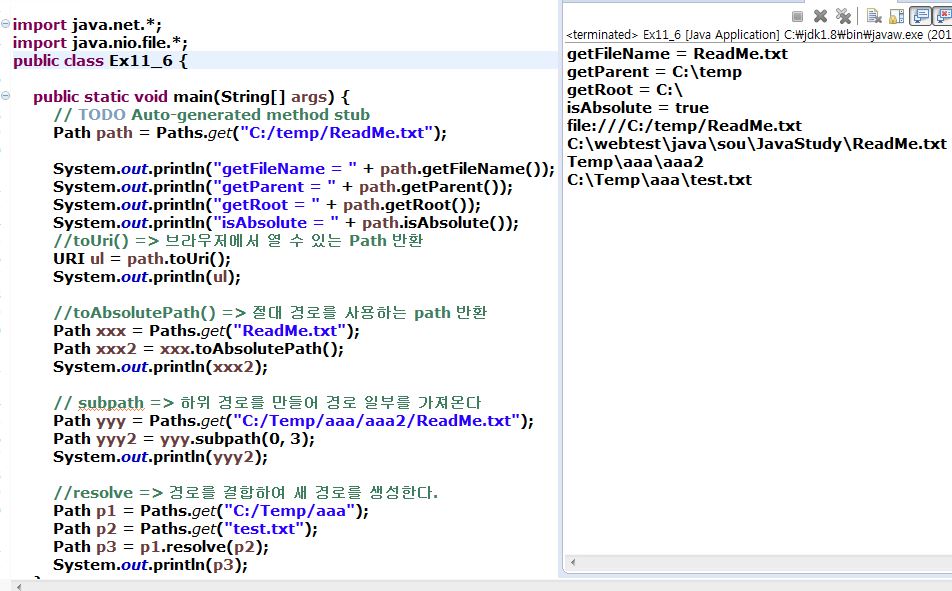Click the Clear Console icon
This screenshot has width=952, height=591.
[874, 16]
